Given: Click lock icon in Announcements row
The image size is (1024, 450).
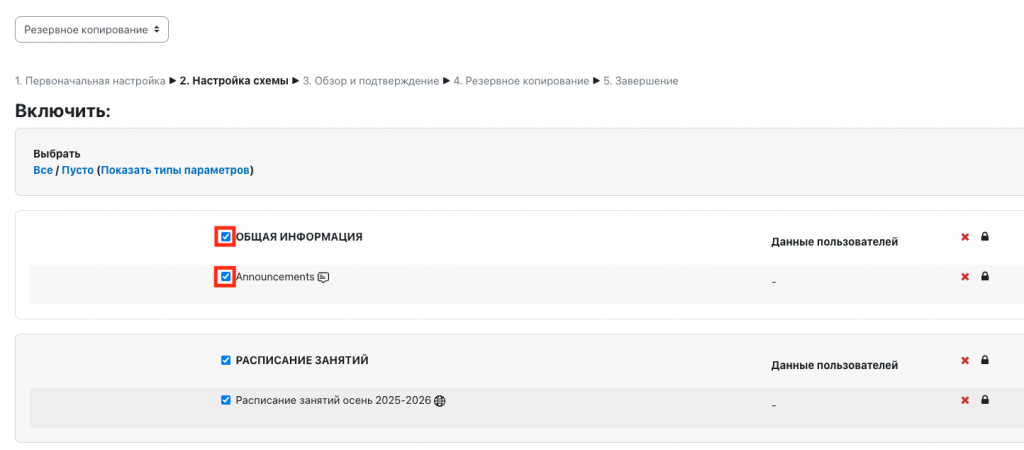Looking at the screenshot, I should [x=985, y=277].
